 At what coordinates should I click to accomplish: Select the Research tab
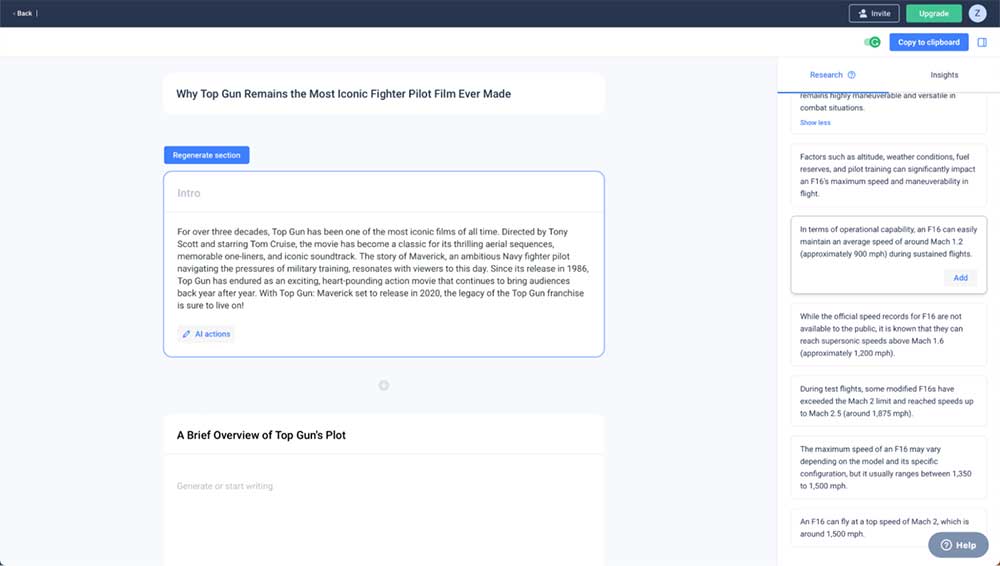826,75
